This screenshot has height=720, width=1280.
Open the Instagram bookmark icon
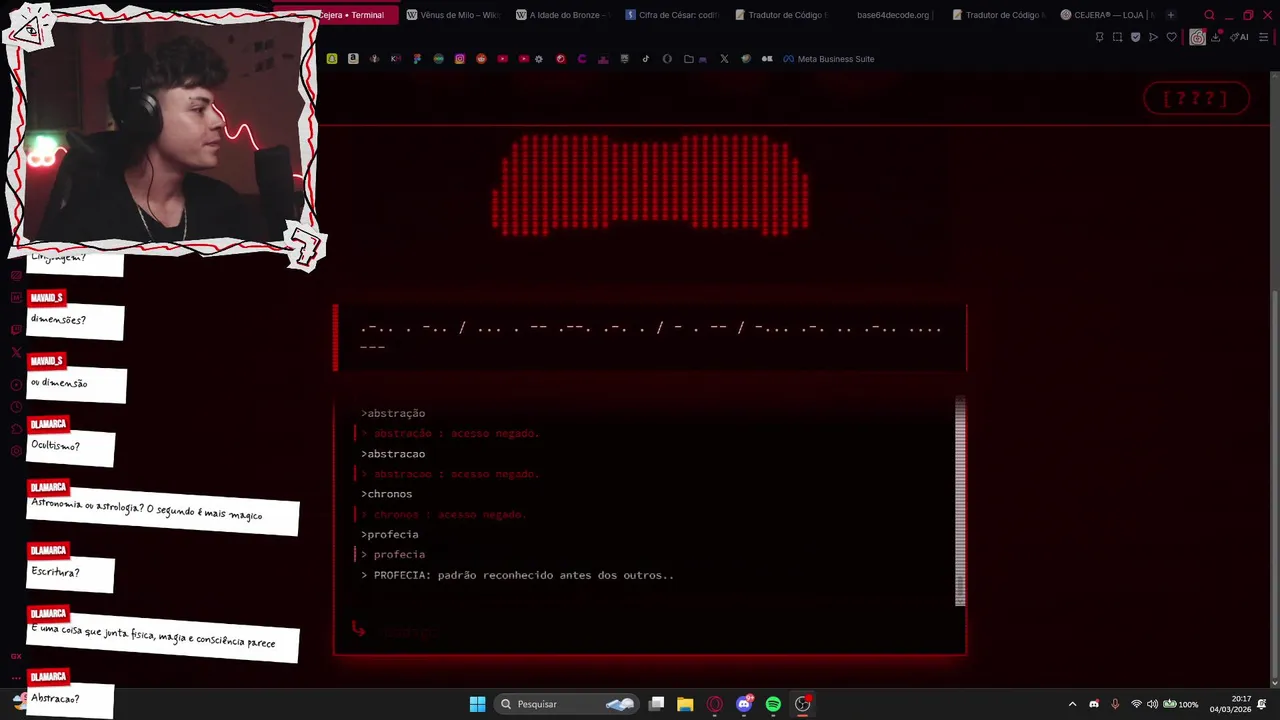coord(460,59)
